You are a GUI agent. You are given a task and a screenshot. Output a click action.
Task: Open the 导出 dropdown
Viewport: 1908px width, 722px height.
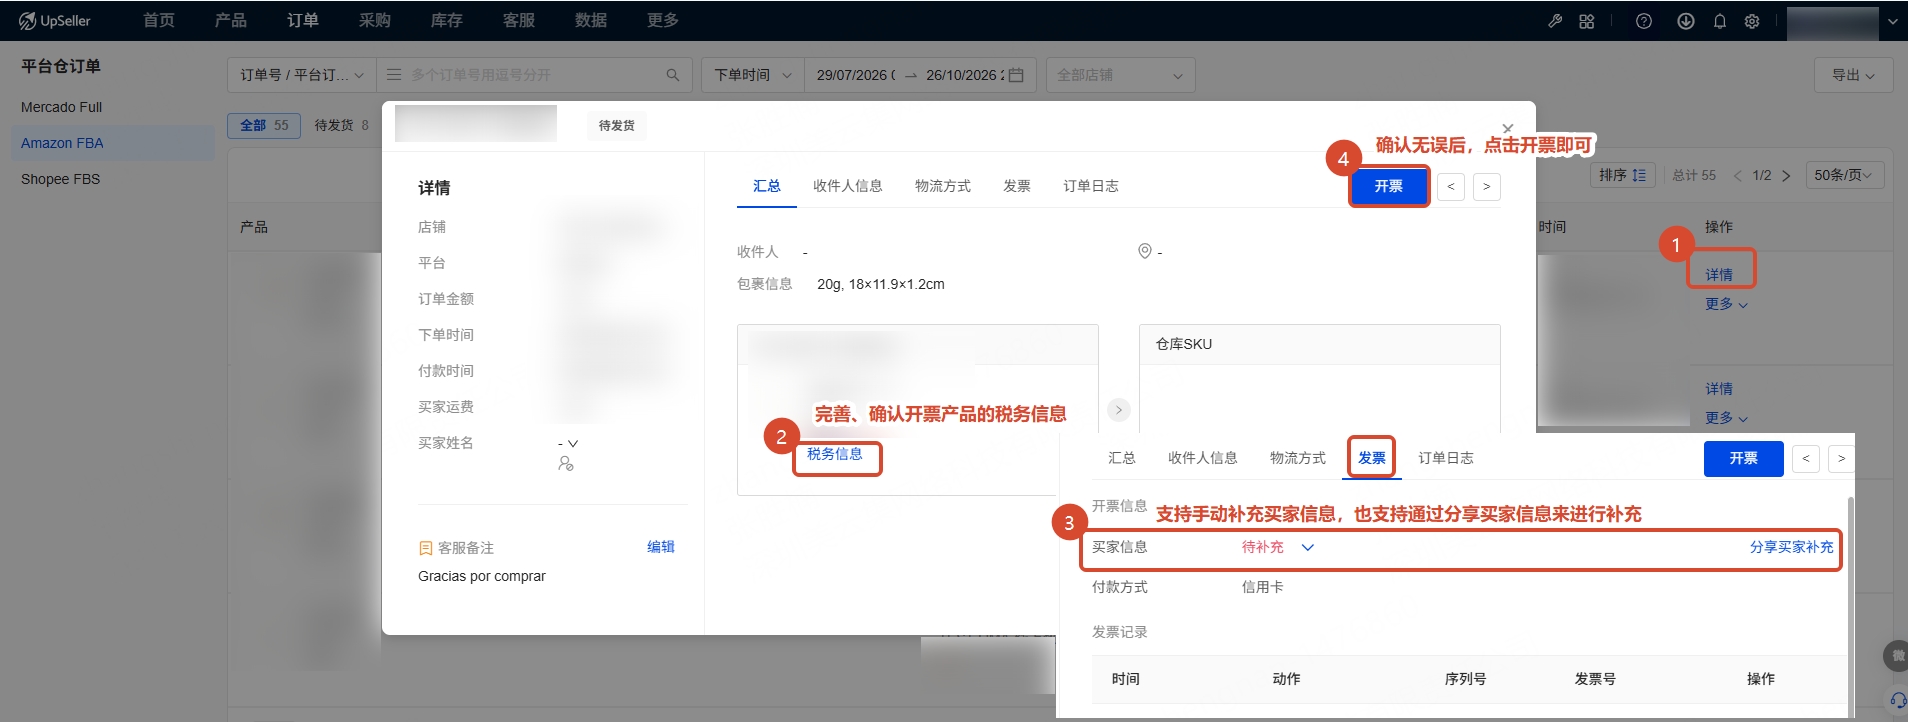(1853, 75)
